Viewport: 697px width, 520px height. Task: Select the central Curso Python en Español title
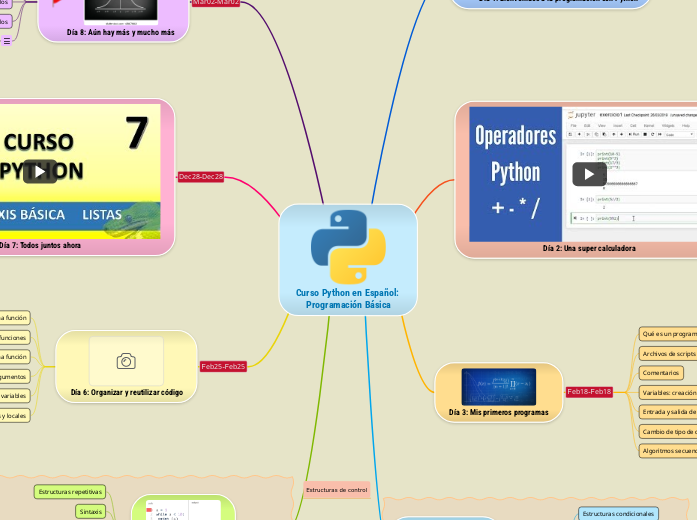pyautogui.click(x=347, y=298)
